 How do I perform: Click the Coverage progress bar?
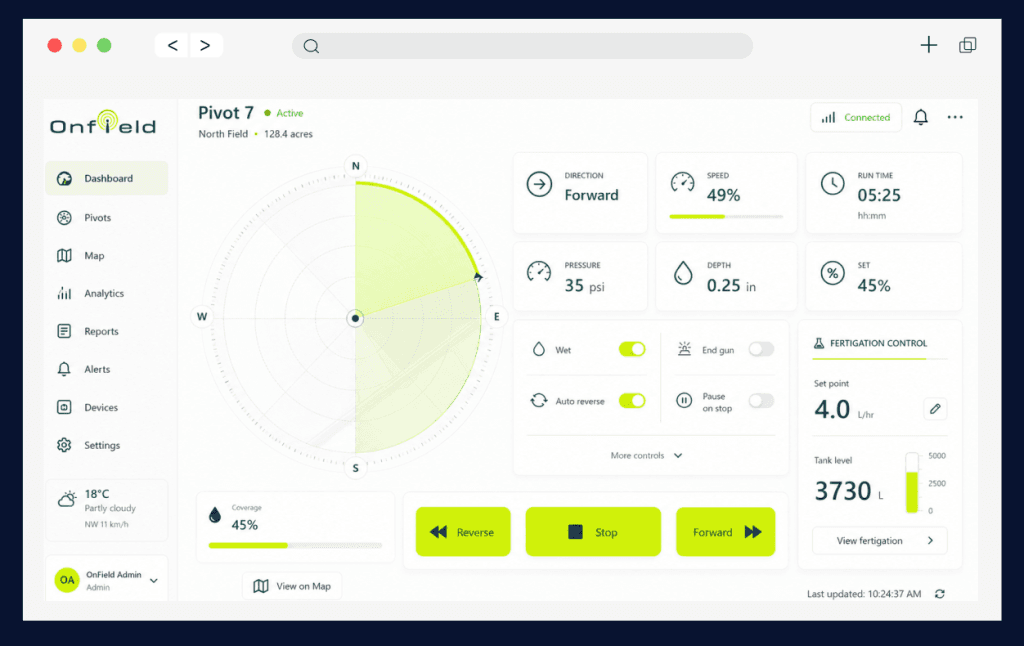point(295,545)
